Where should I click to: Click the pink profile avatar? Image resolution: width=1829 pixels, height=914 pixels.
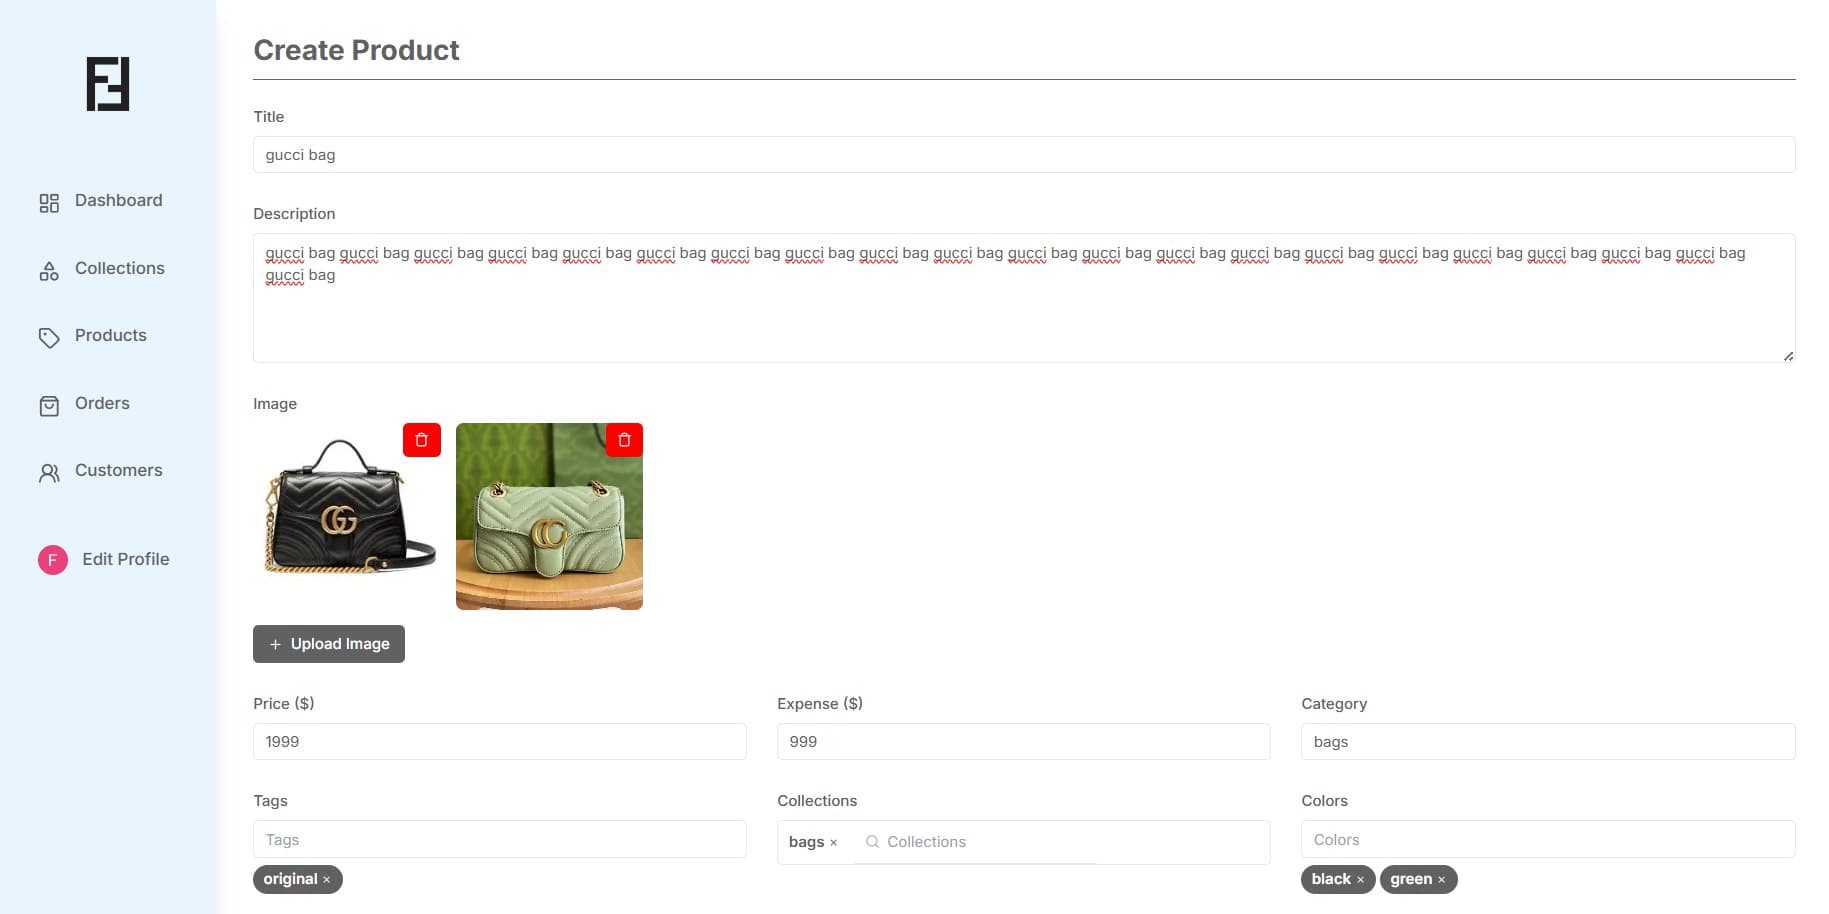point(53,560)
